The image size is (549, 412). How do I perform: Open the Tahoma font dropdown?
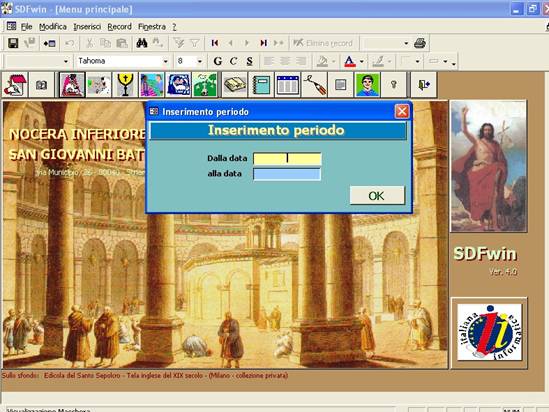pyautogui.click(x=166, y=62)
